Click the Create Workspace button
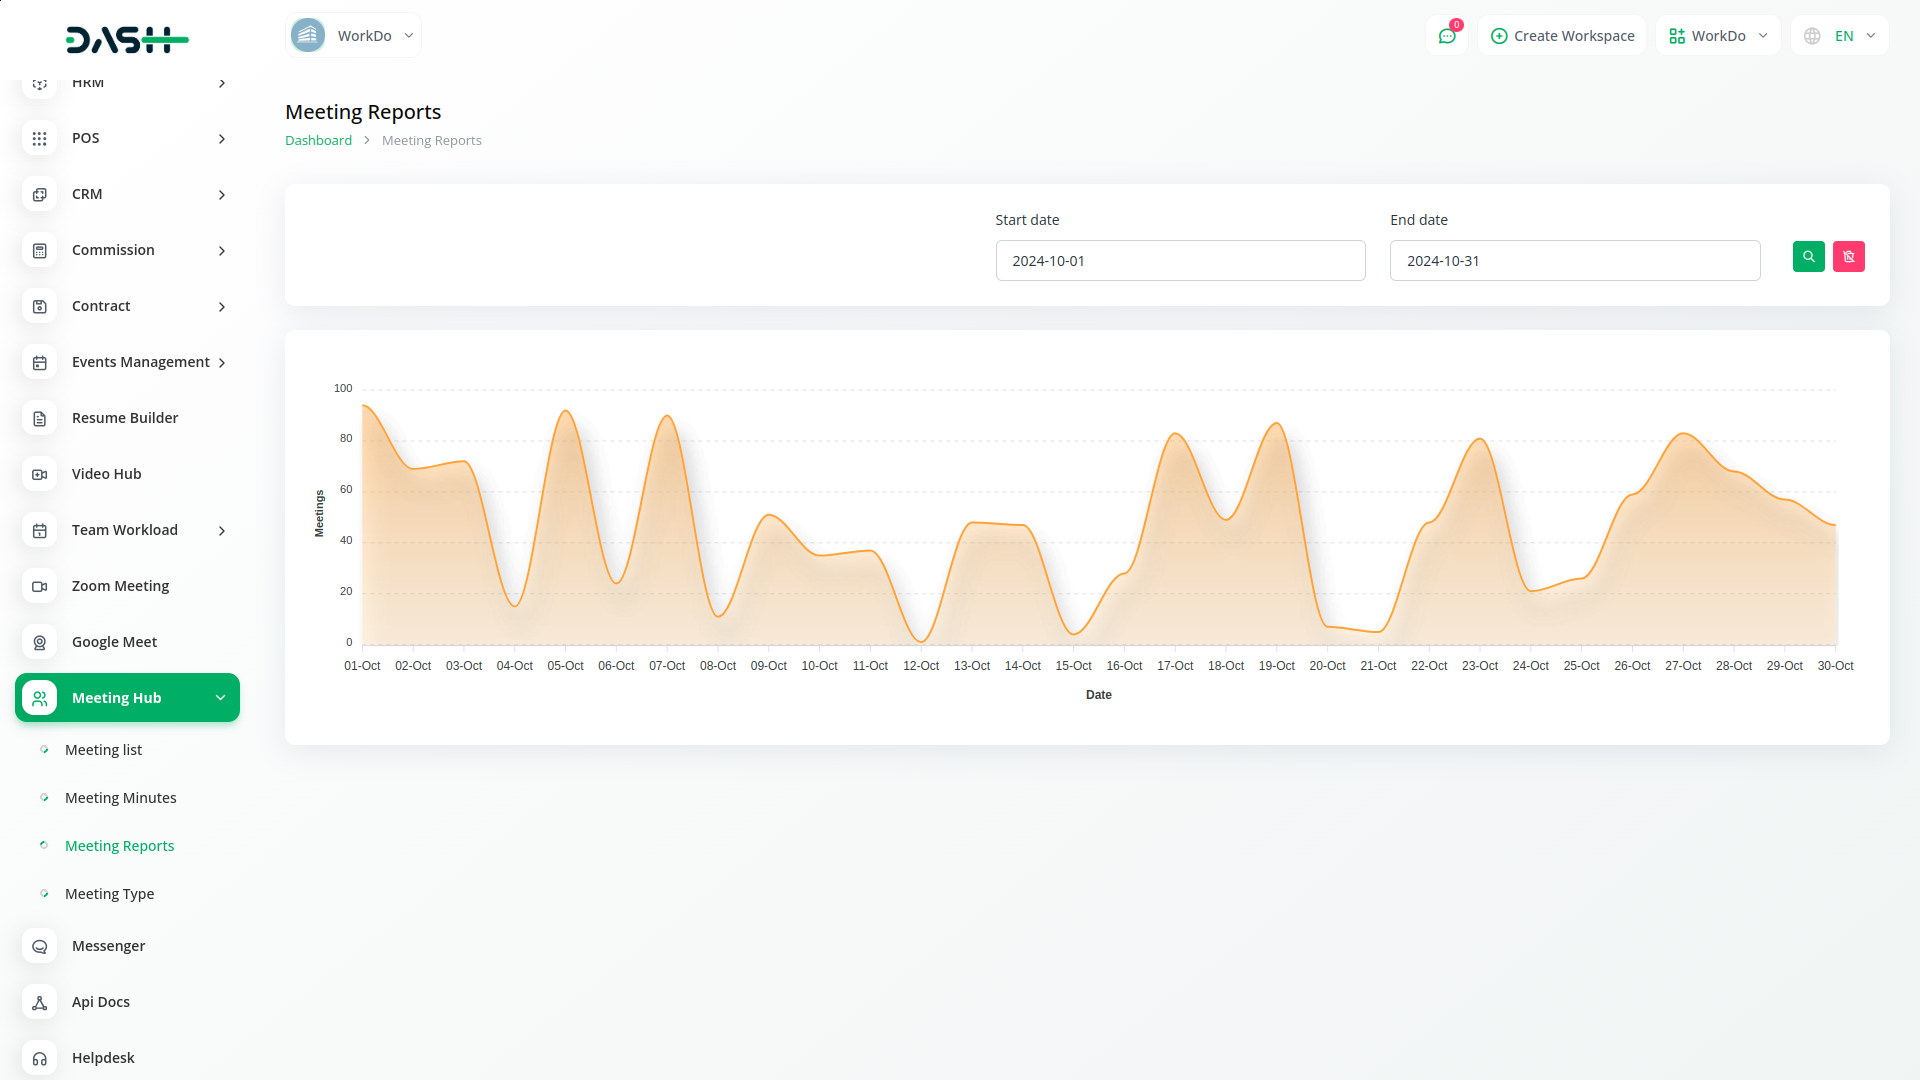 [1562, 36]
